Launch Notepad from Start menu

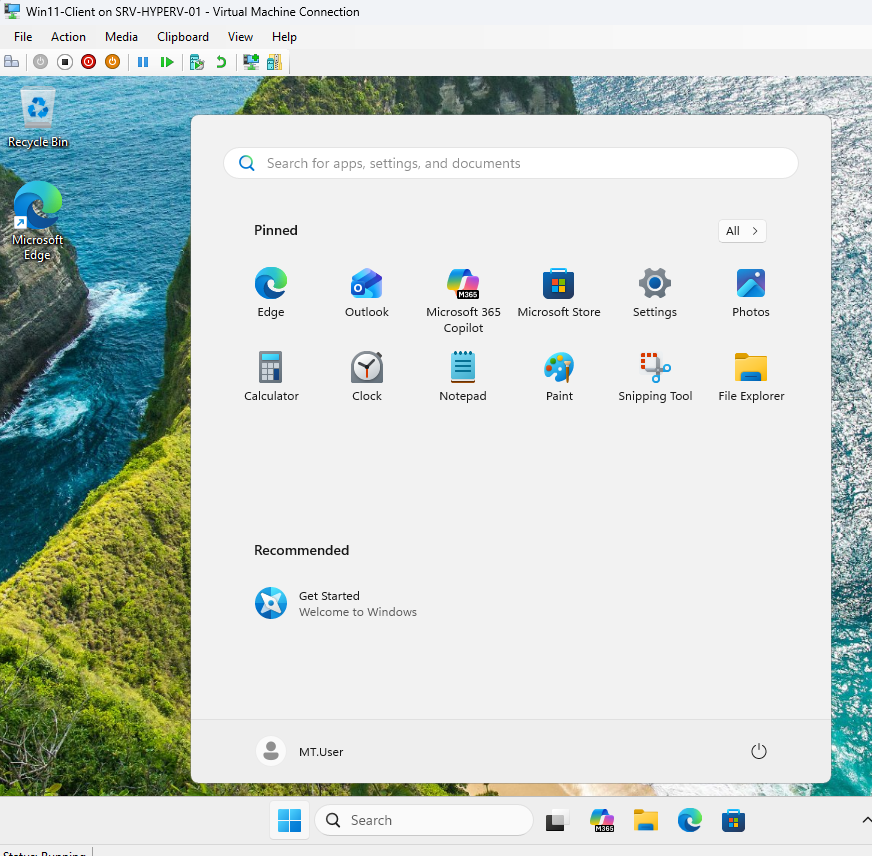coord(463,377)
